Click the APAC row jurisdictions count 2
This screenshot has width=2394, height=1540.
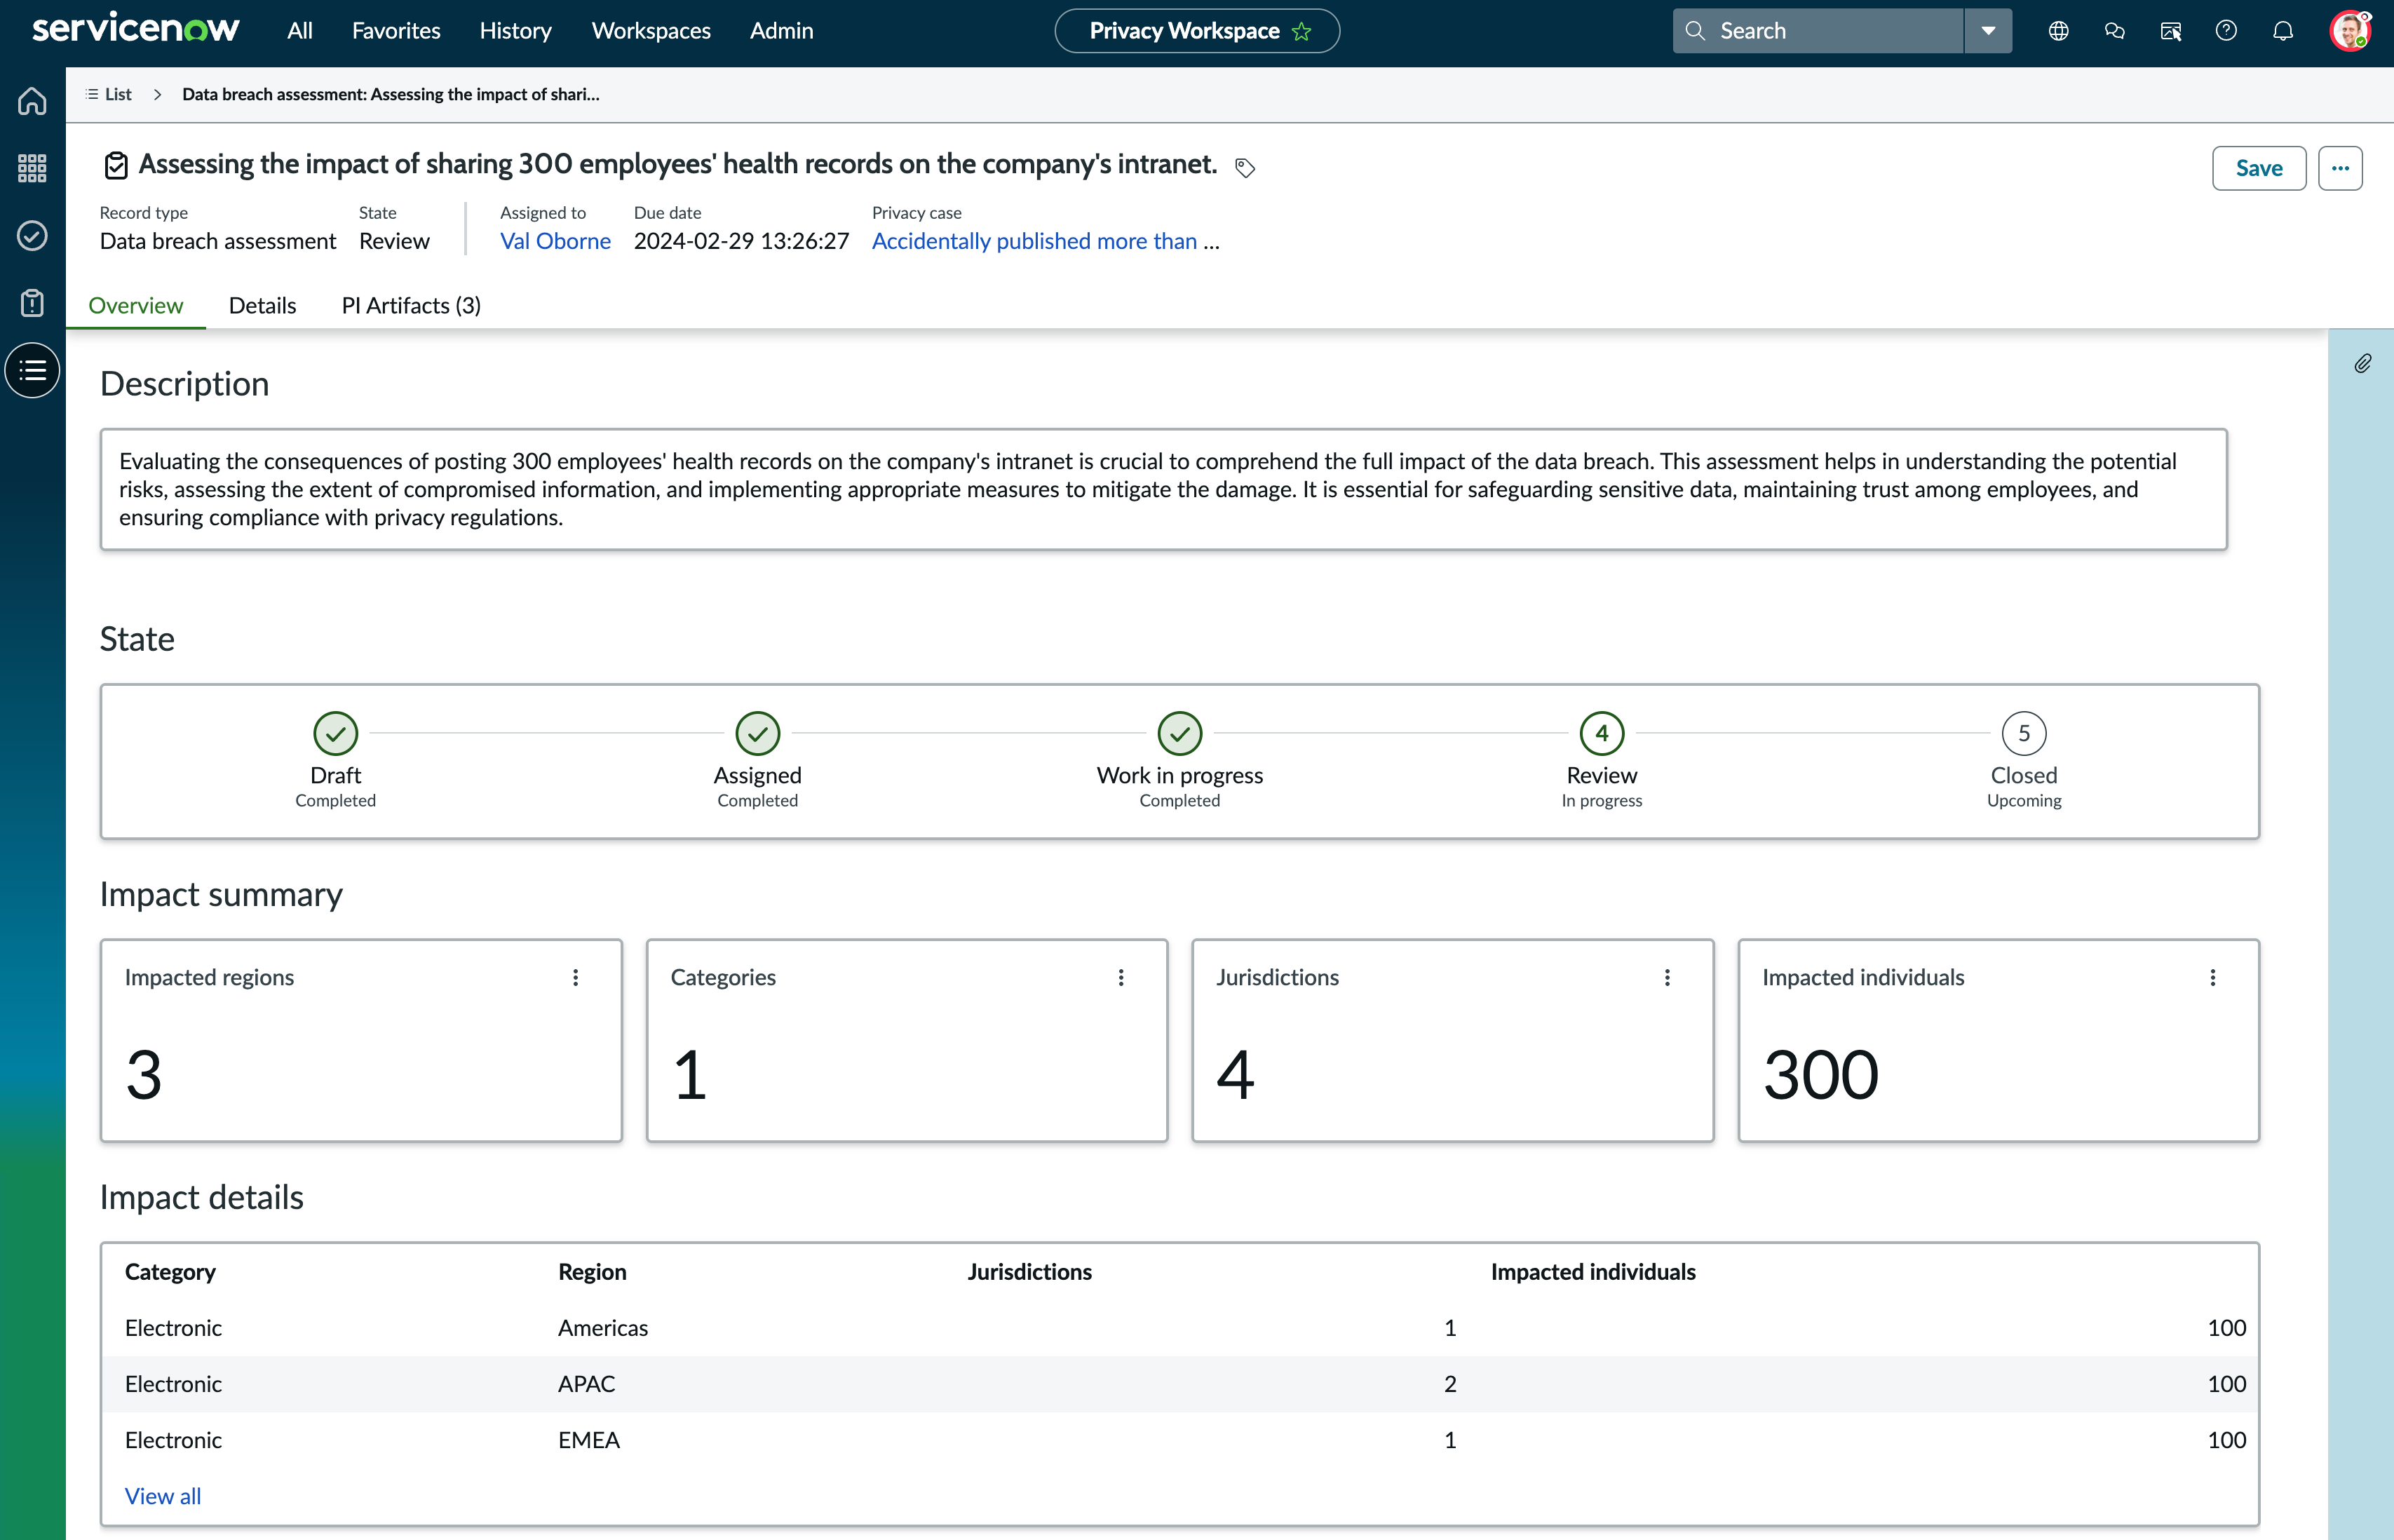pos(1450,1384)
